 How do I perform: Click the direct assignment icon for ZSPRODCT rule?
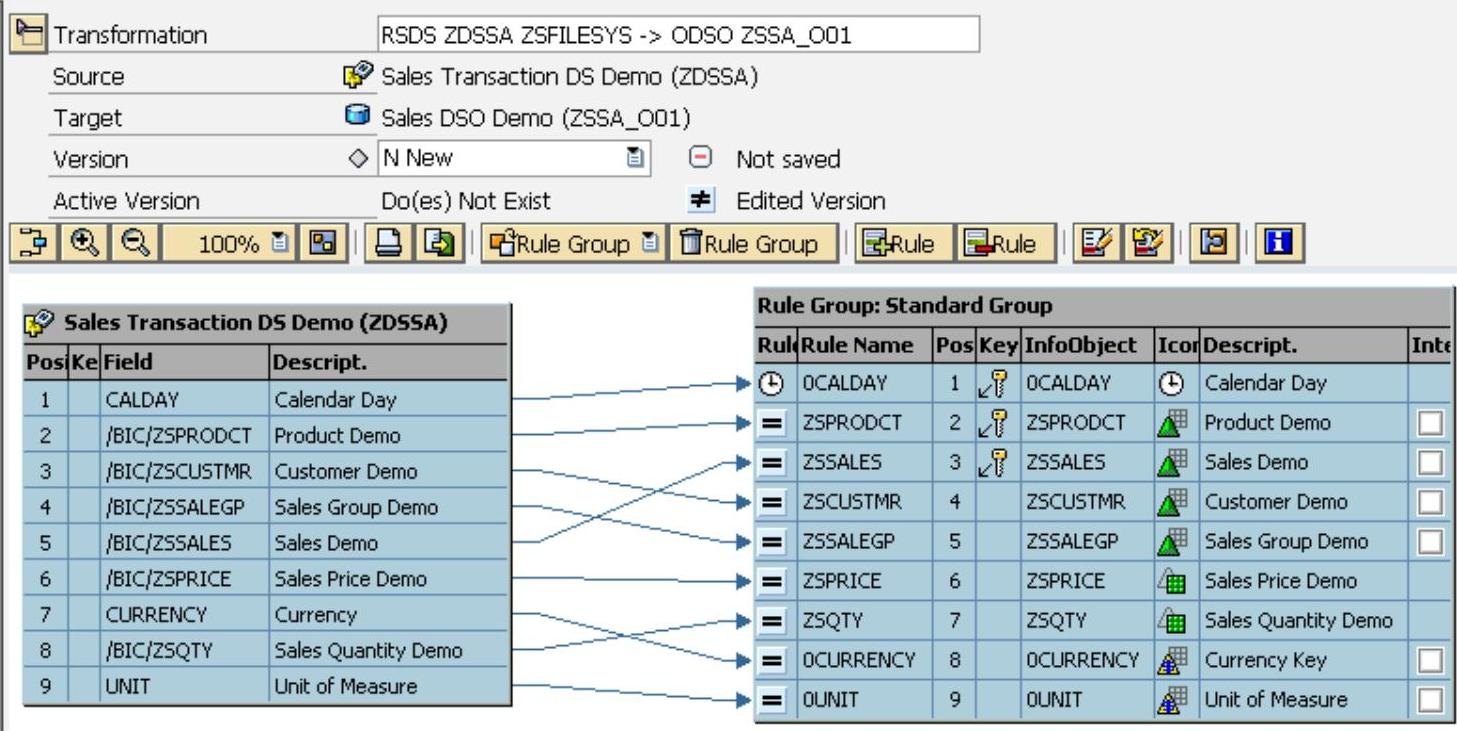point(772,423)
